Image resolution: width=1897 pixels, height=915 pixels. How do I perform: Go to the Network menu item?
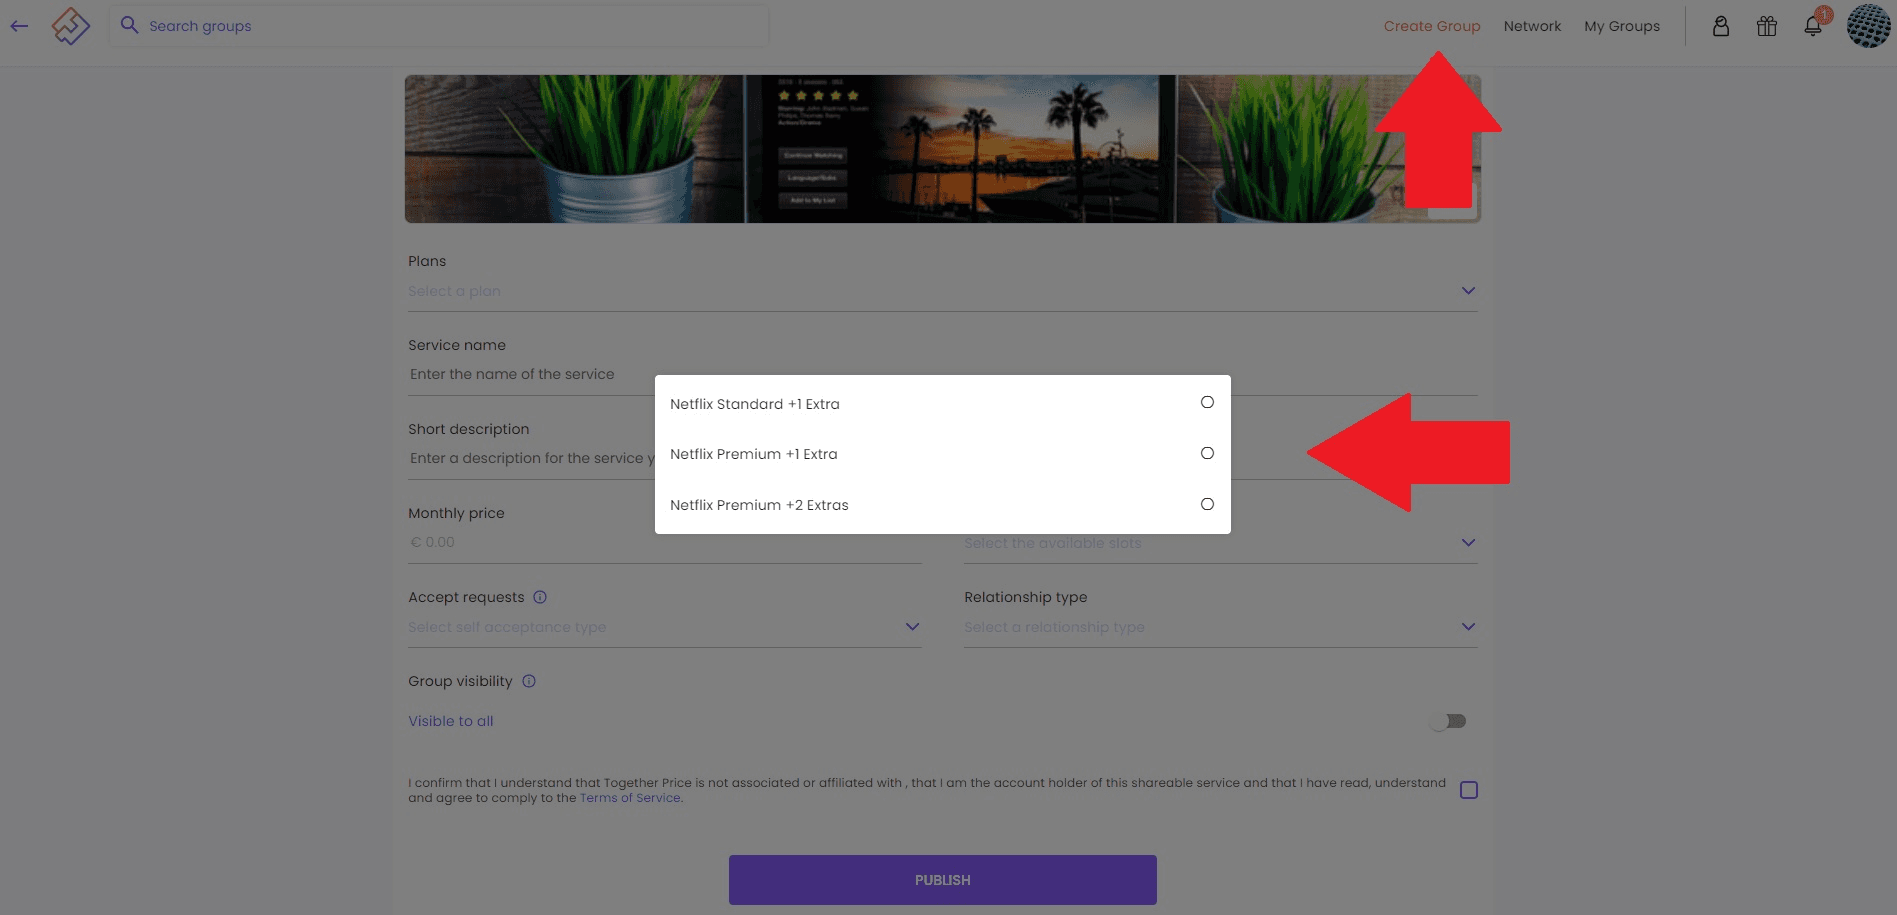pos(1531,26)
